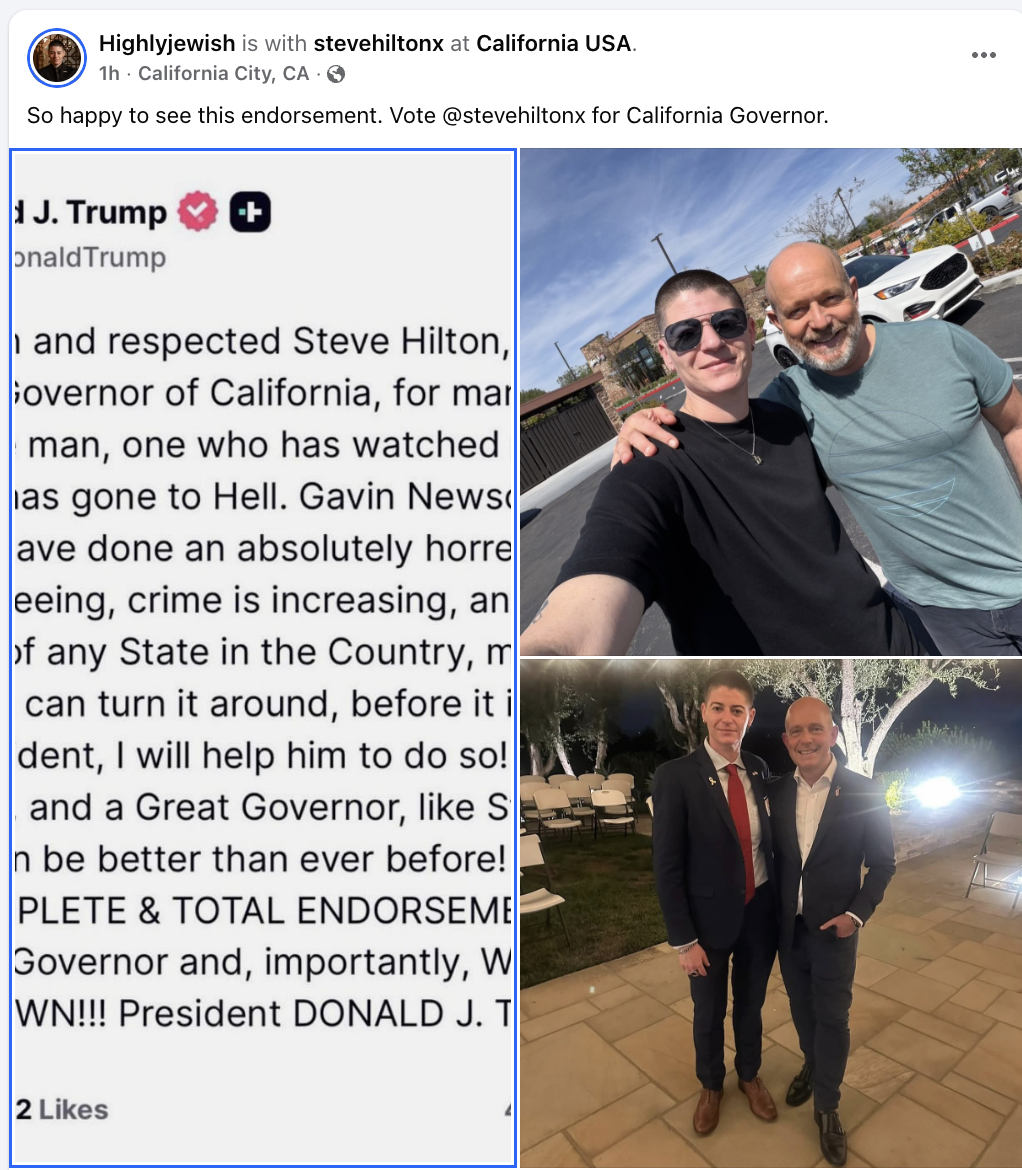This screenshot has width=1022, height=1170.
Task: Click the 1h post timestamp
Action: coord(109,74)
